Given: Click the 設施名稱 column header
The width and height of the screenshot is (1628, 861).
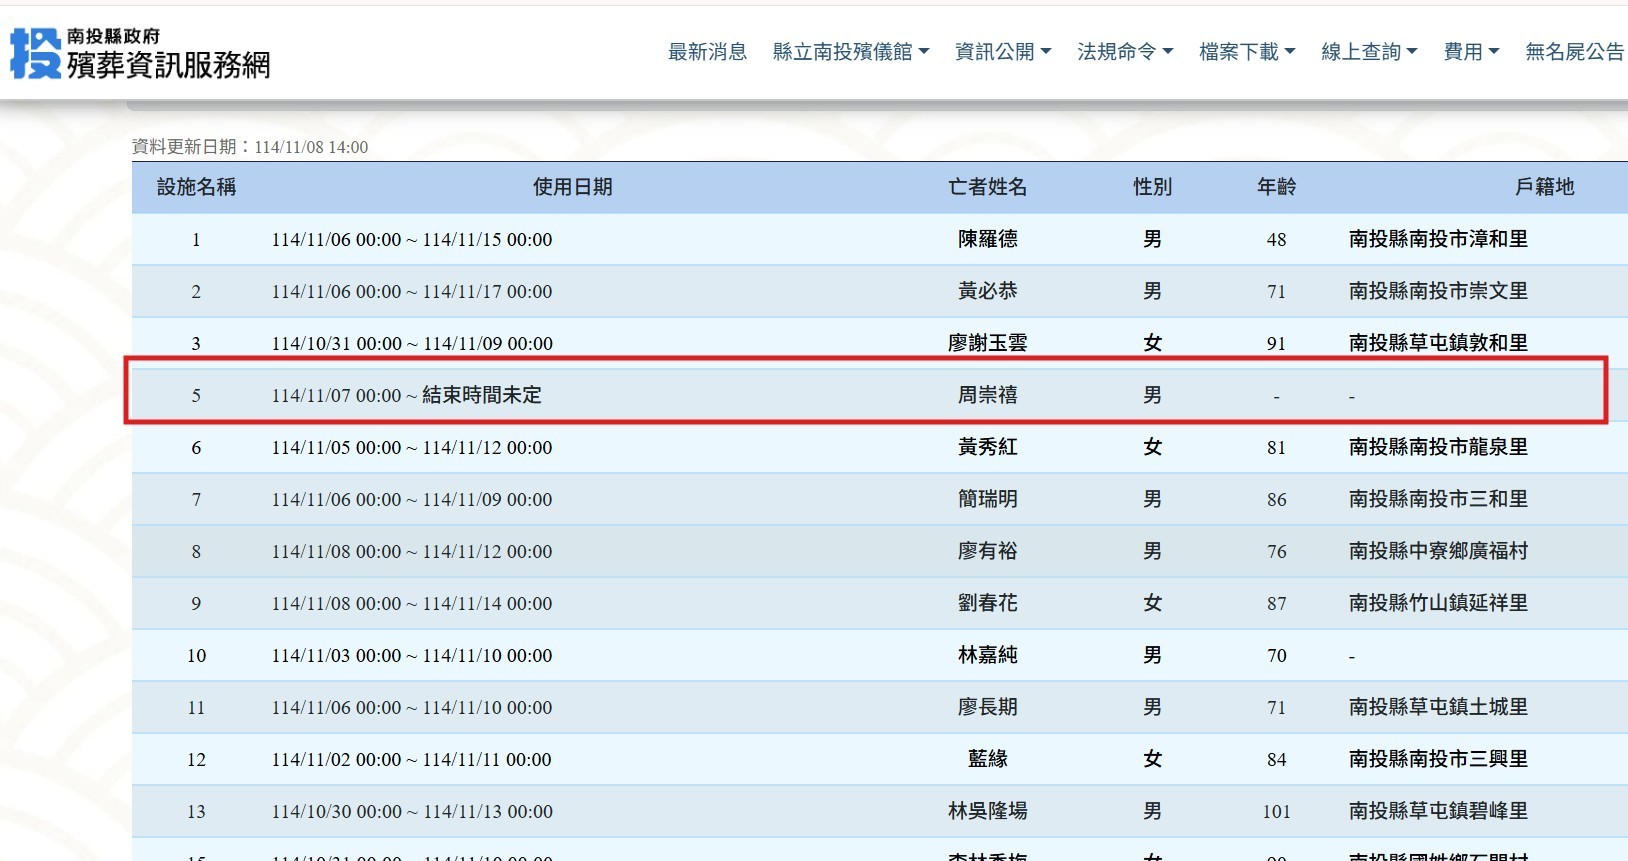Looking at the screenshot, I should 196,187.
